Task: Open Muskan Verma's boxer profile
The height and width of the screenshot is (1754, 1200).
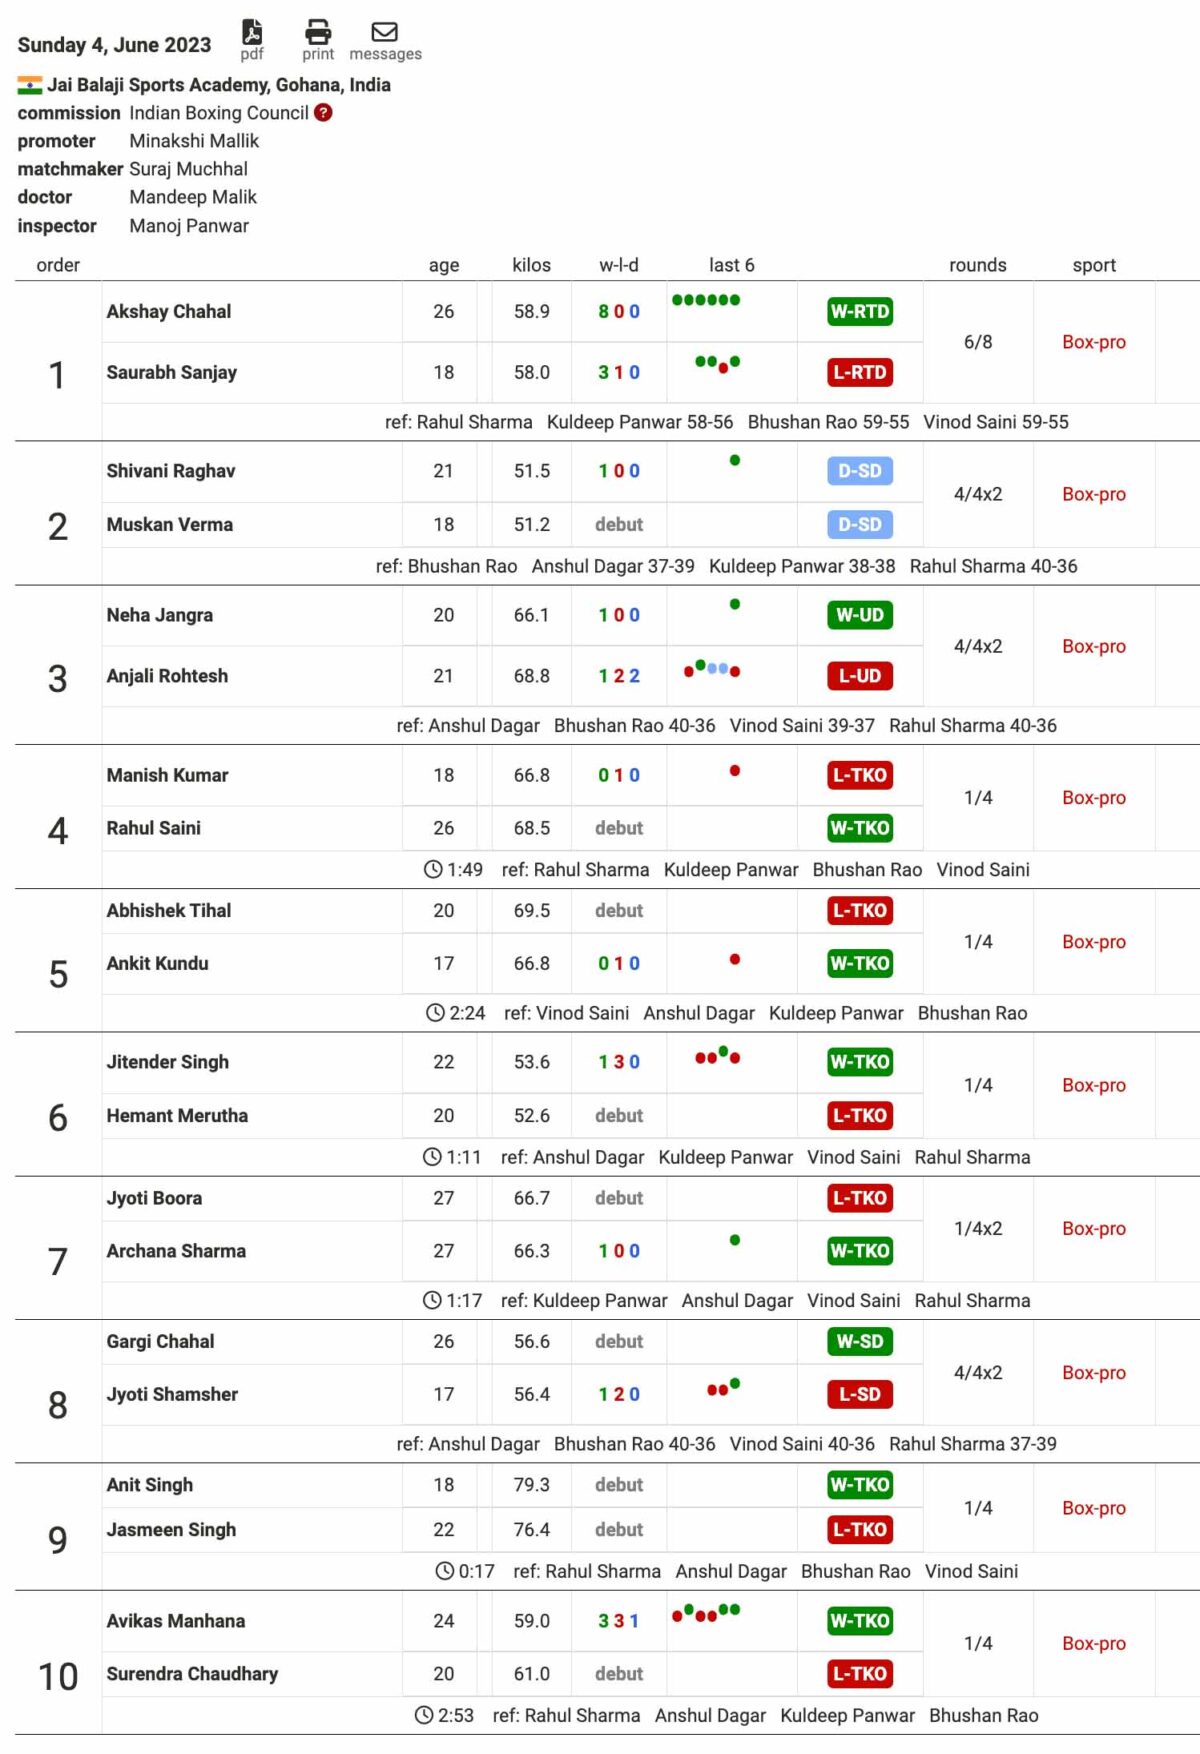Action: pos(170,524)
